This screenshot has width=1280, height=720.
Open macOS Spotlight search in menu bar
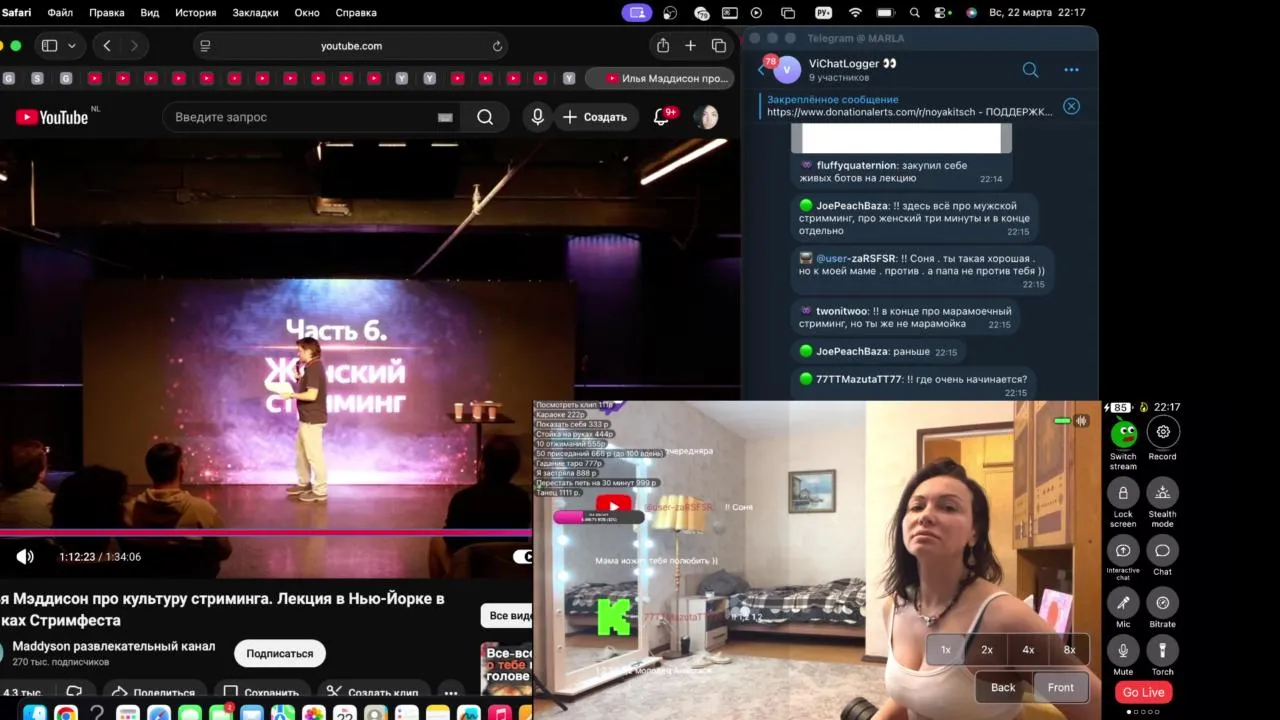pyautogui.click(x=915, y=13)
